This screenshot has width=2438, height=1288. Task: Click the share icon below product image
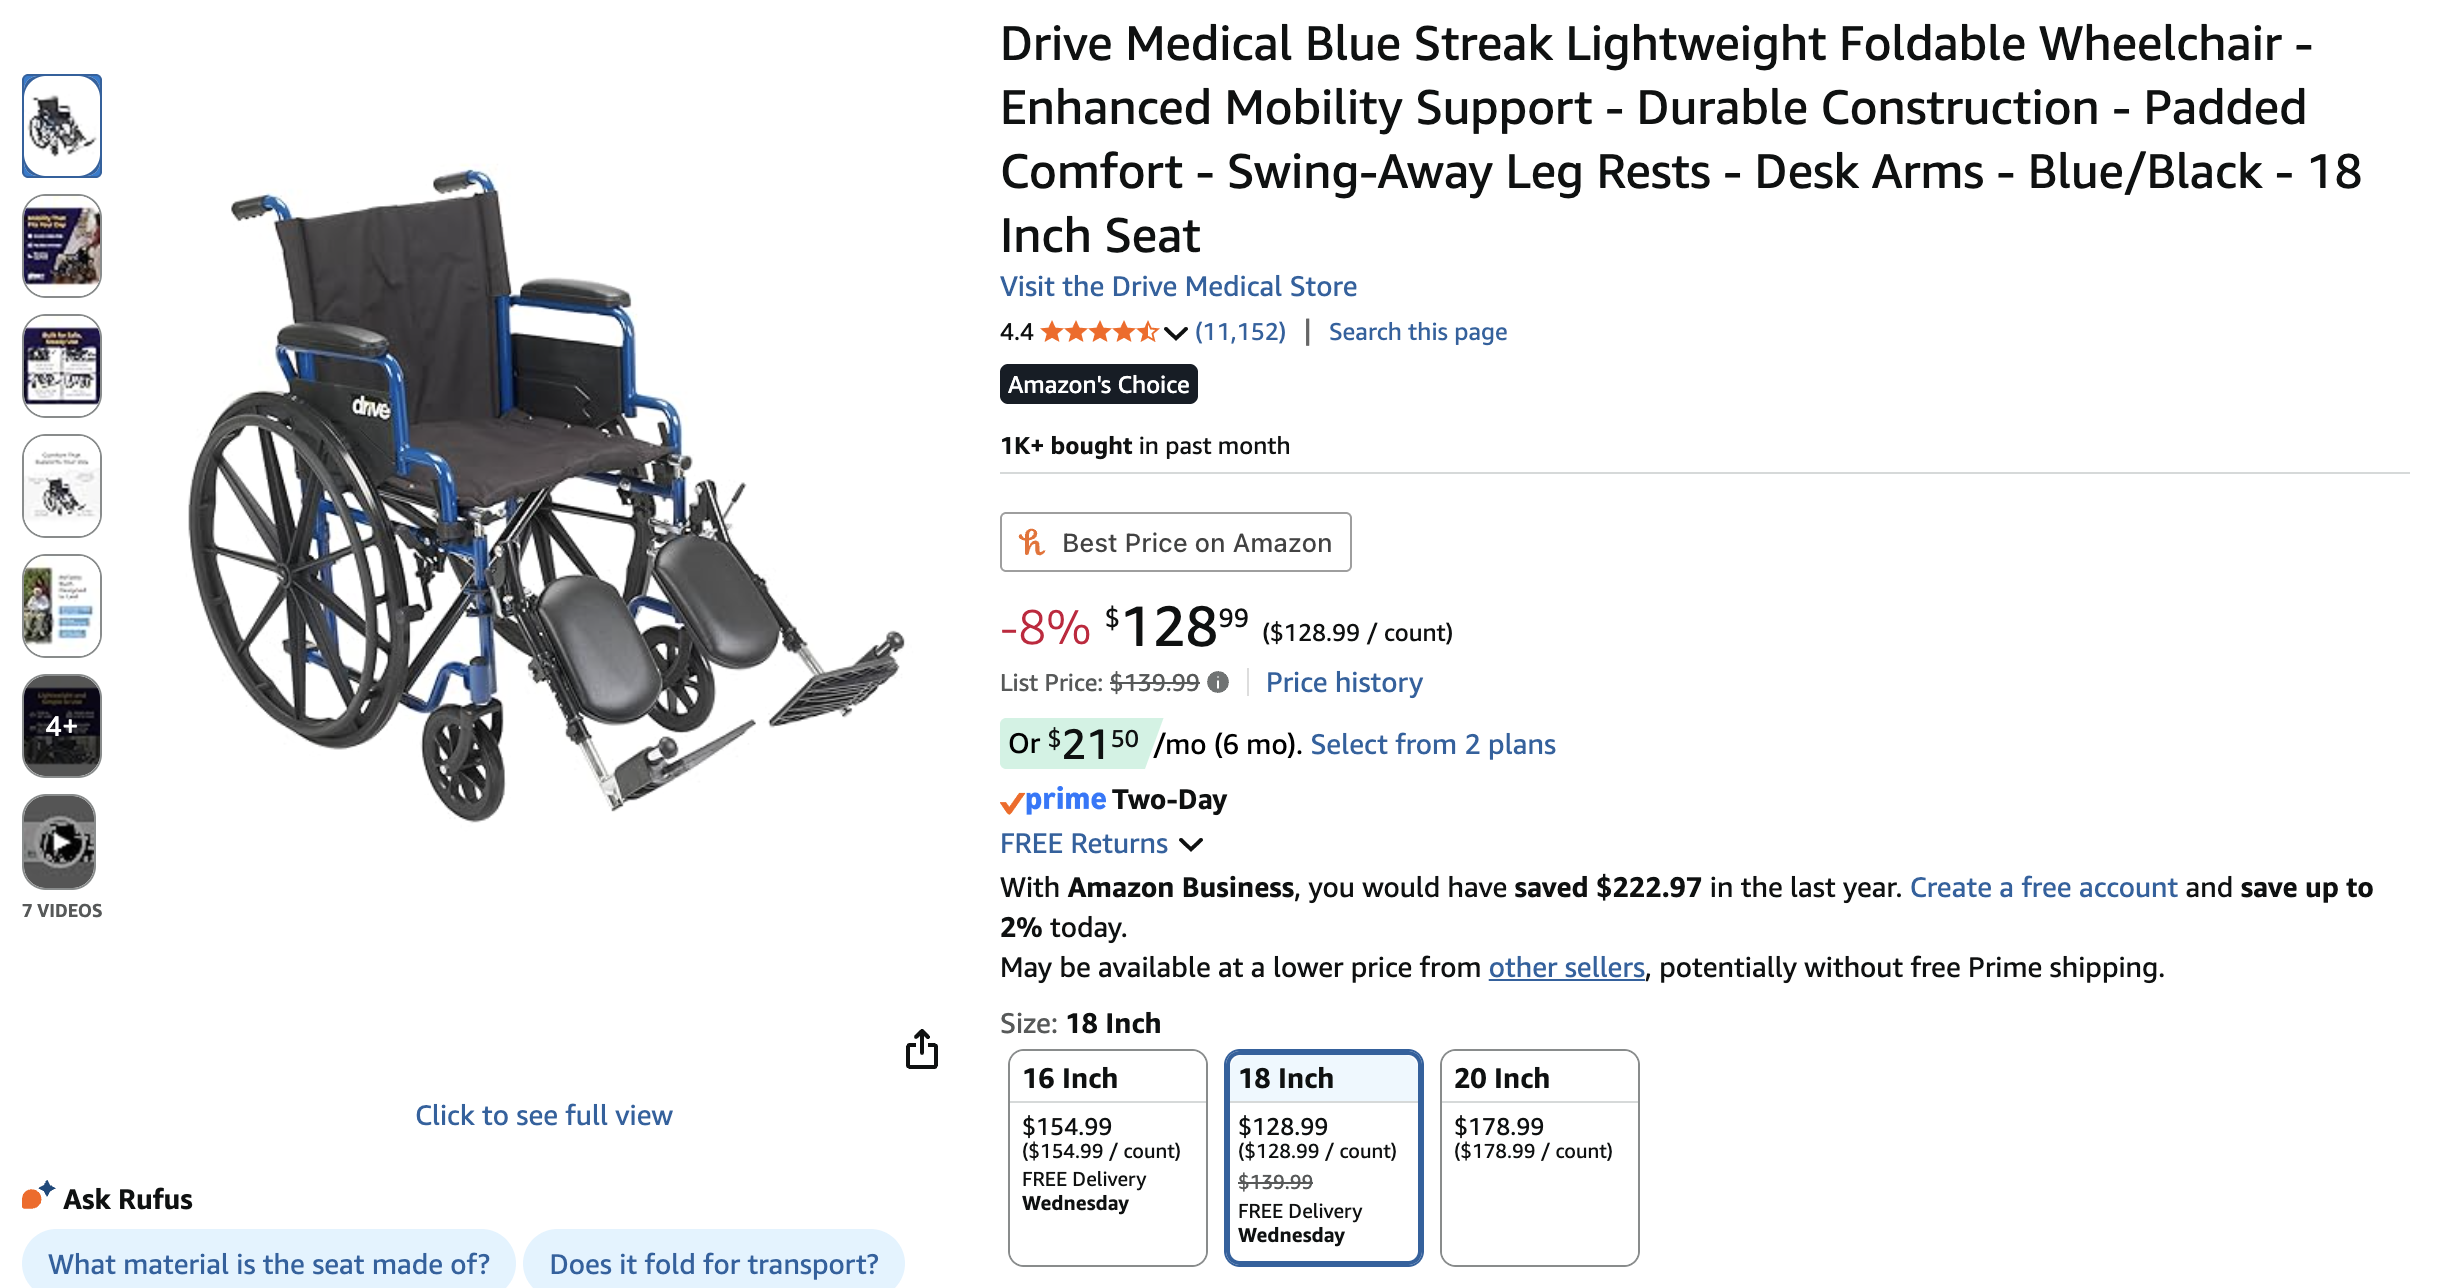(x=921, y=1050)
